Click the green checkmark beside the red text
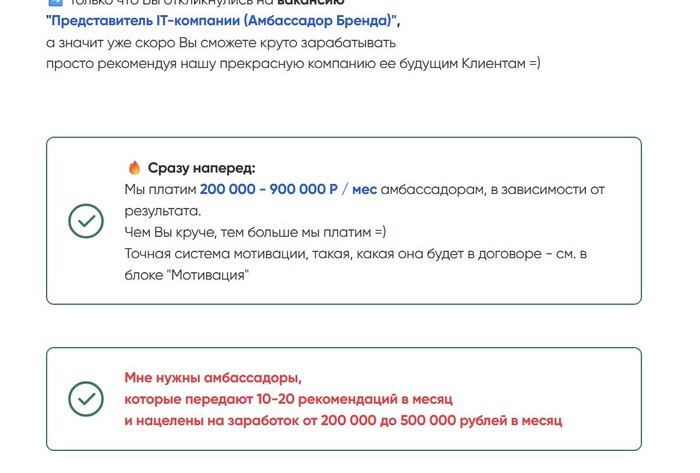Image resolution: width=700 pixels, height=473 pixels. tap(86, 399)
